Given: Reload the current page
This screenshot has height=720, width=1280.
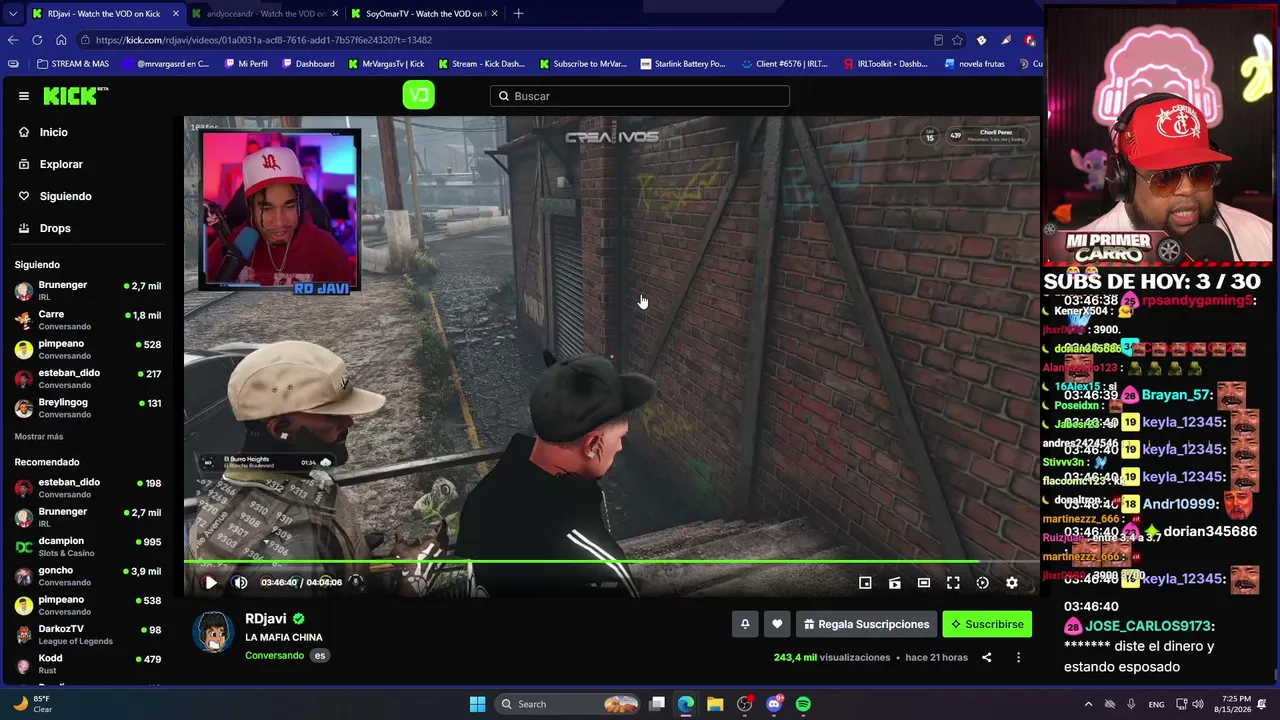Looking at the screenshot, I should pyautogui.click(x=37, y=40).
